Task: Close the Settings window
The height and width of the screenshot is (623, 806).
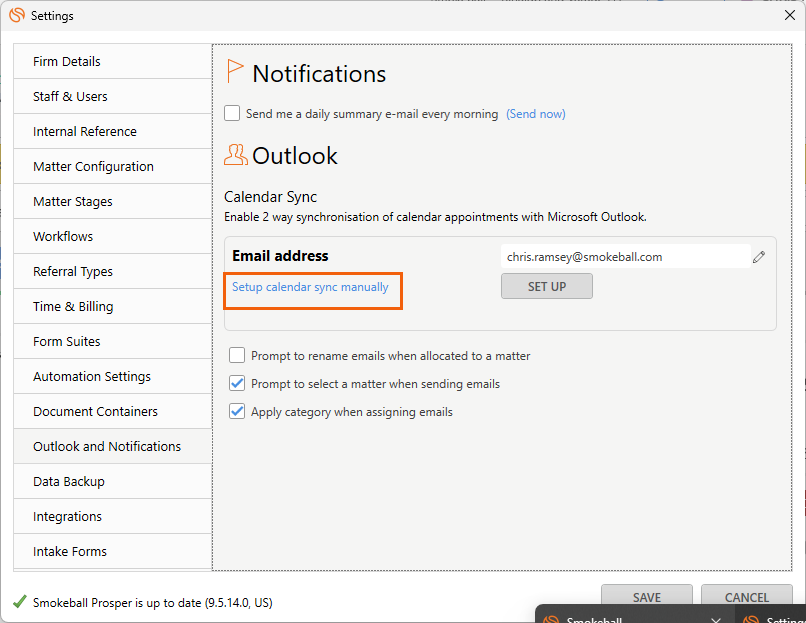Action: click(790, 15)
